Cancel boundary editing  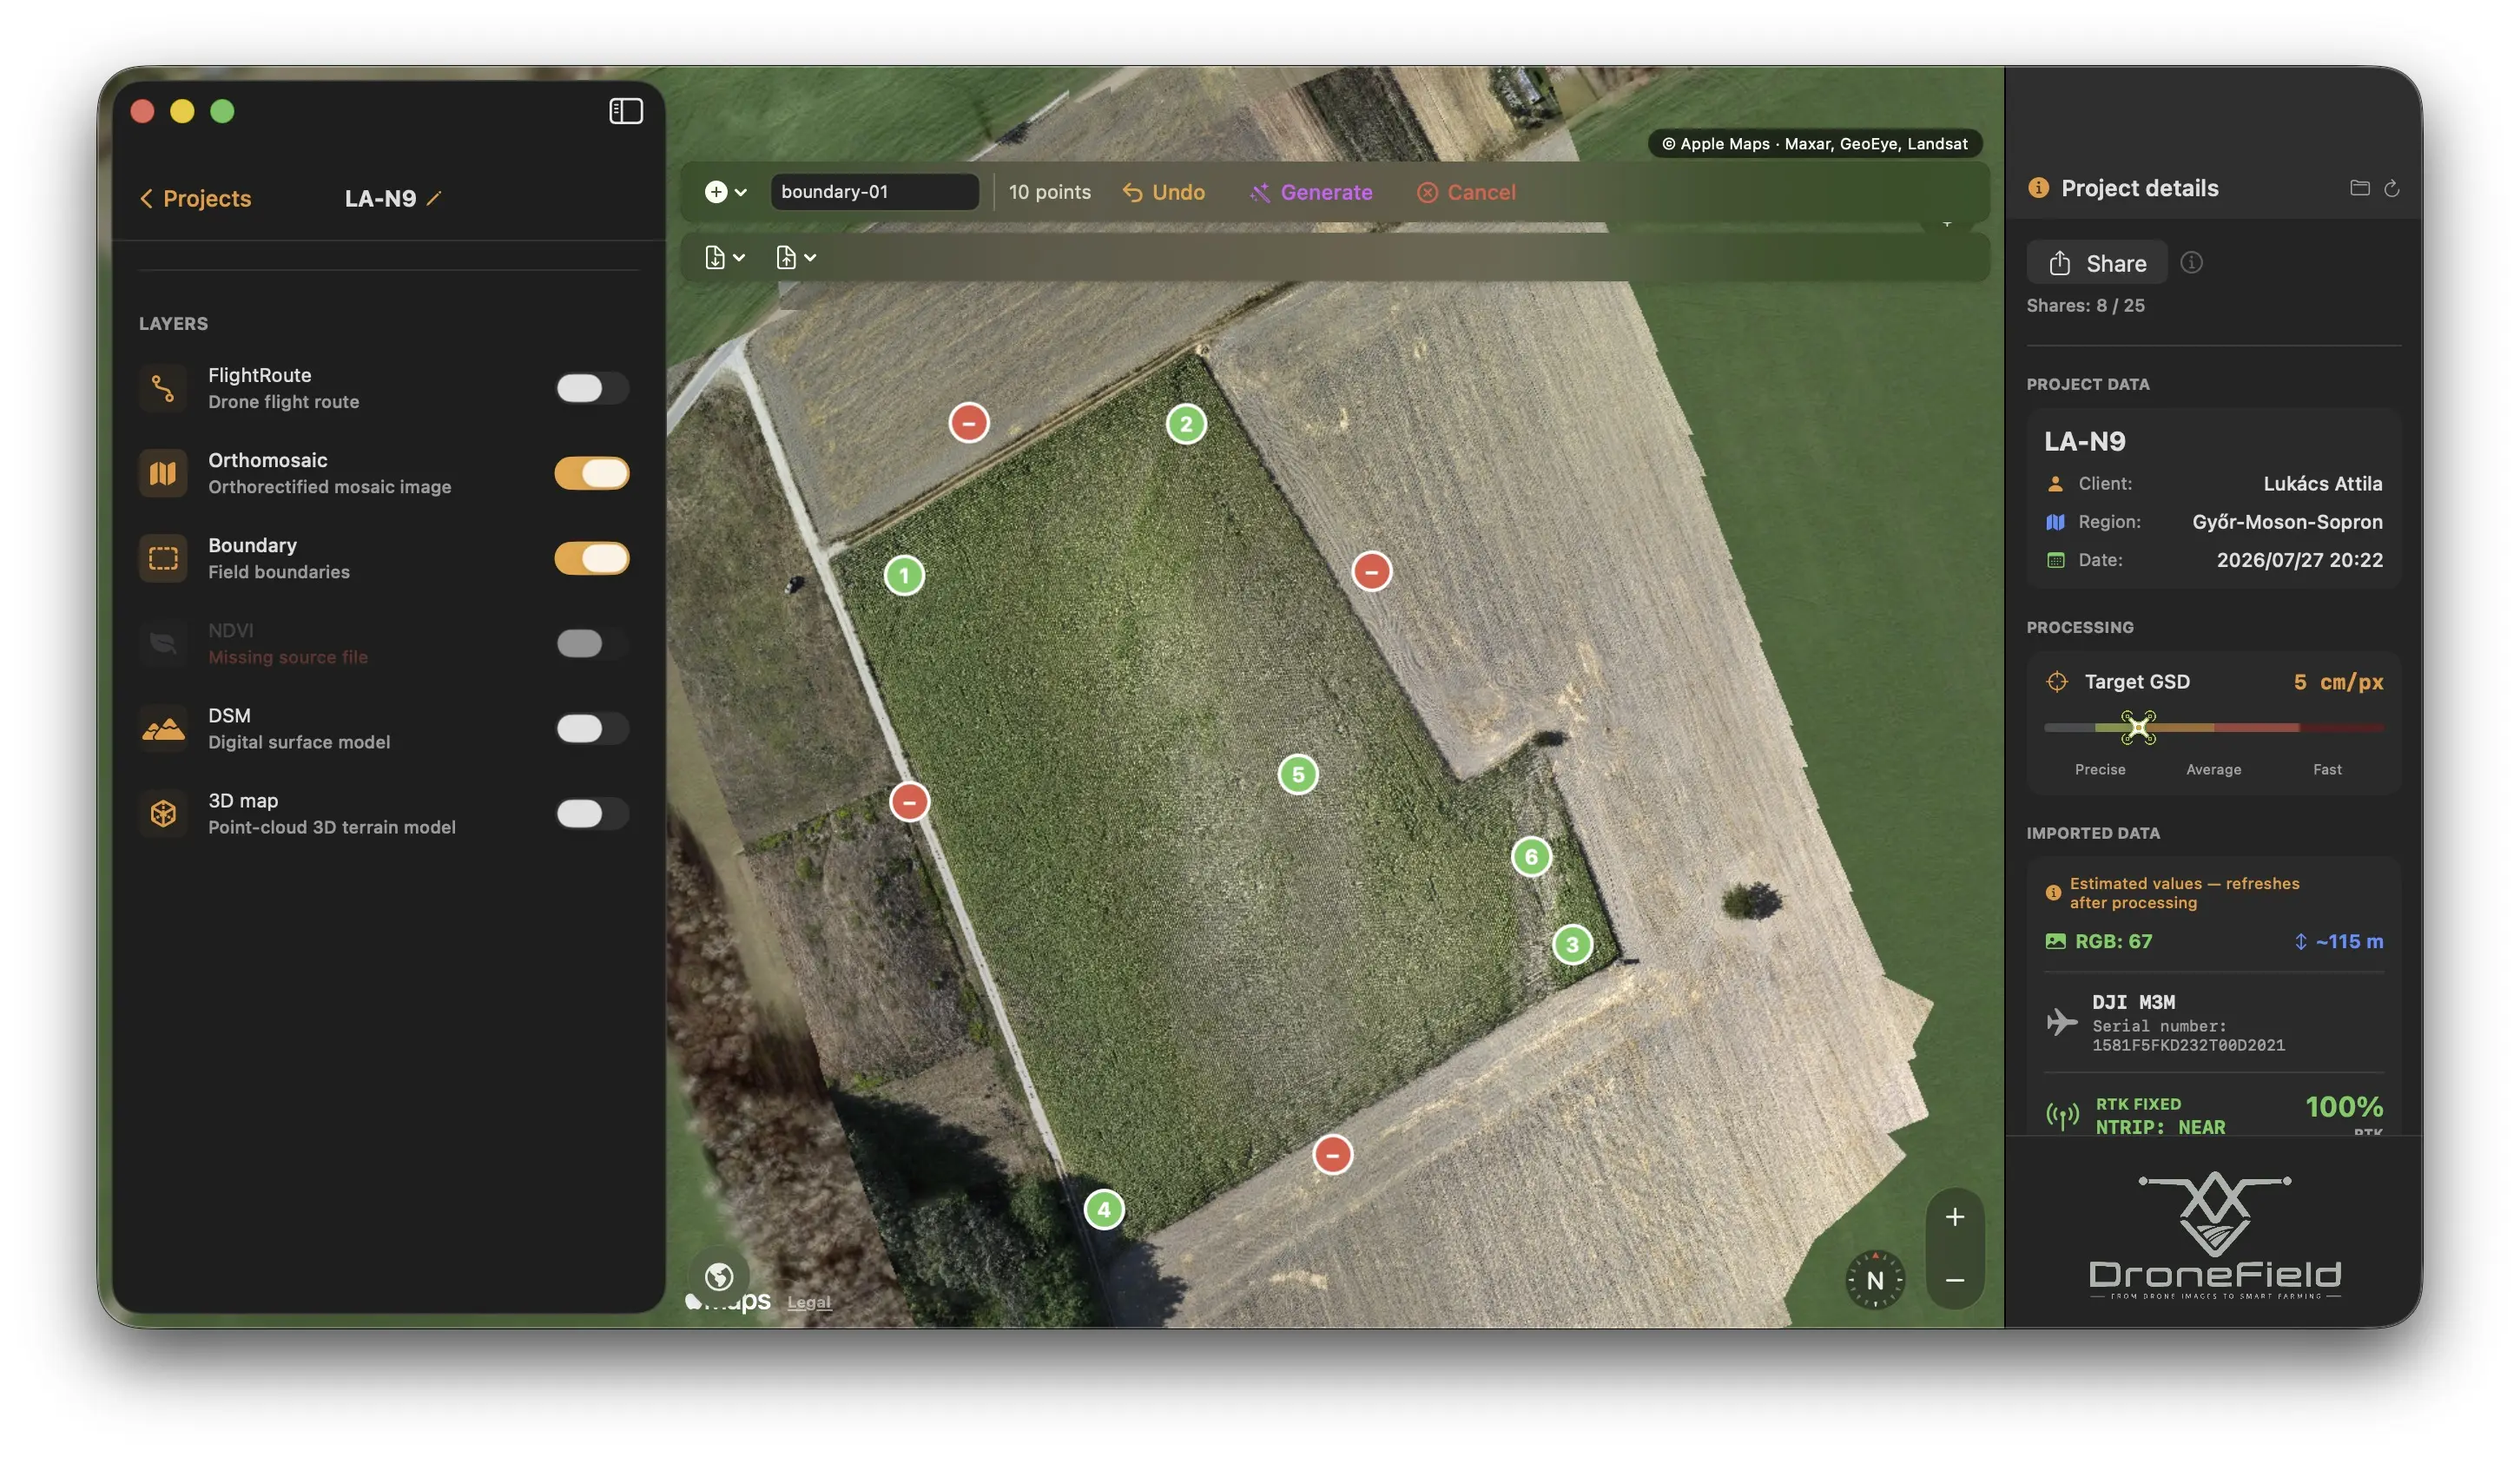click(1466, 192)
